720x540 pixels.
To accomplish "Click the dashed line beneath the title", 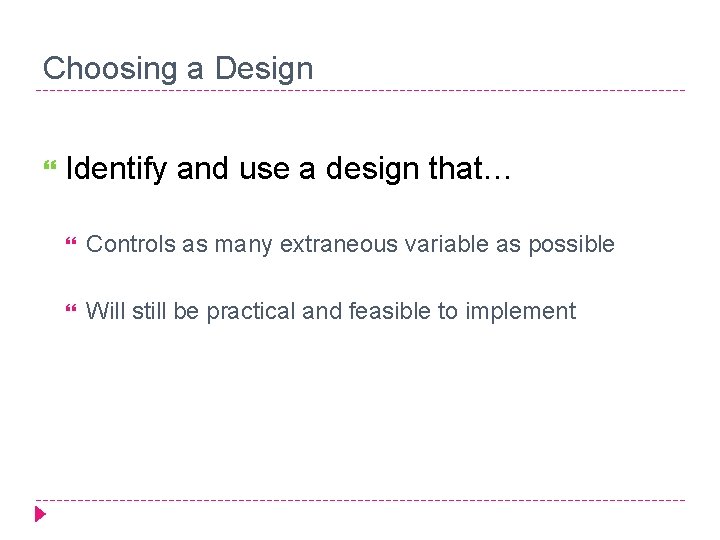I will 360,91.
